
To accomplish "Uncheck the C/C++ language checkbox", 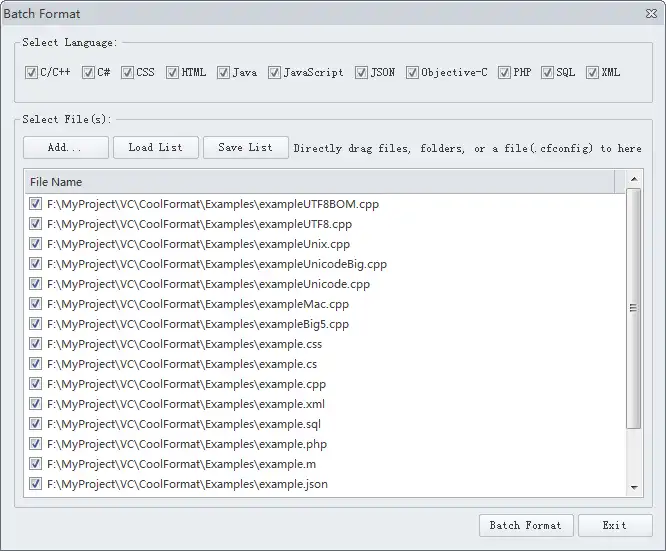I will click(x=31, y=73).
